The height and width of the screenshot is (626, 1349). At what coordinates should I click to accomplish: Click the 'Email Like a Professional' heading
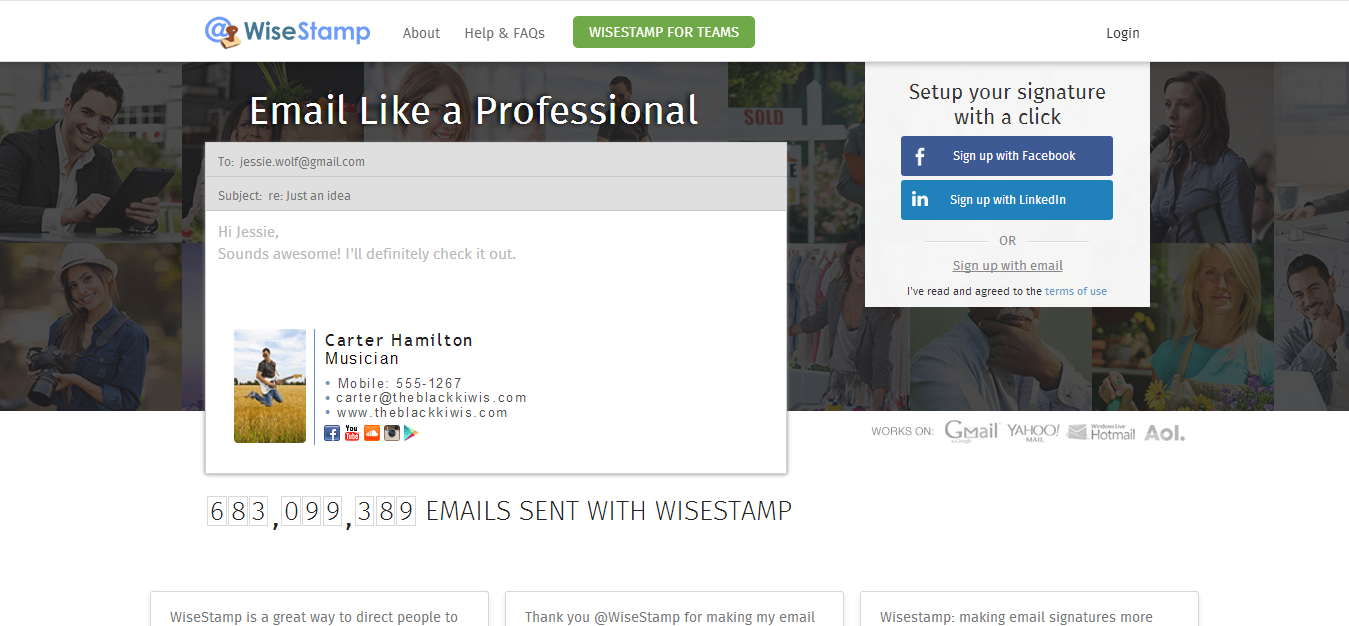(x=474, y=110)
